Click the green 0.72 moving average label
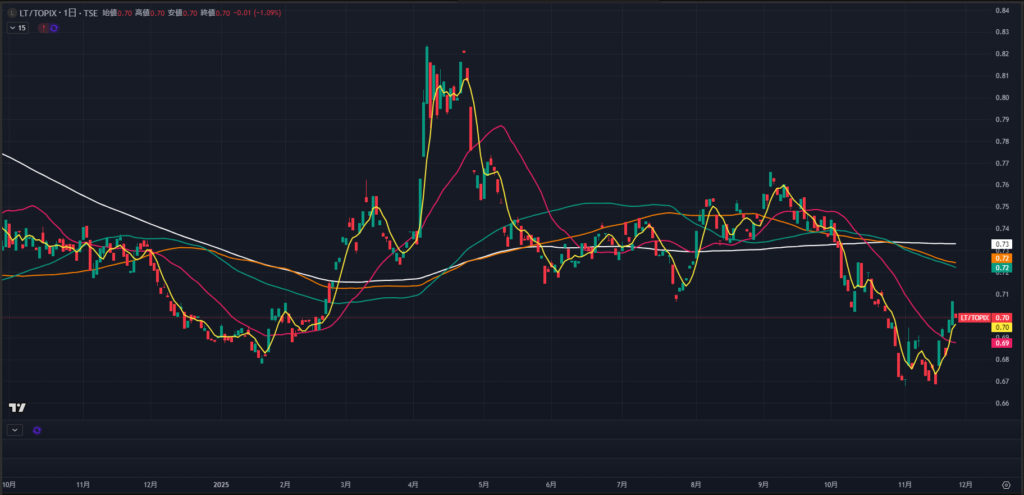The height and width of the screenshot is (495, 1024). [x=1003, y=268]
